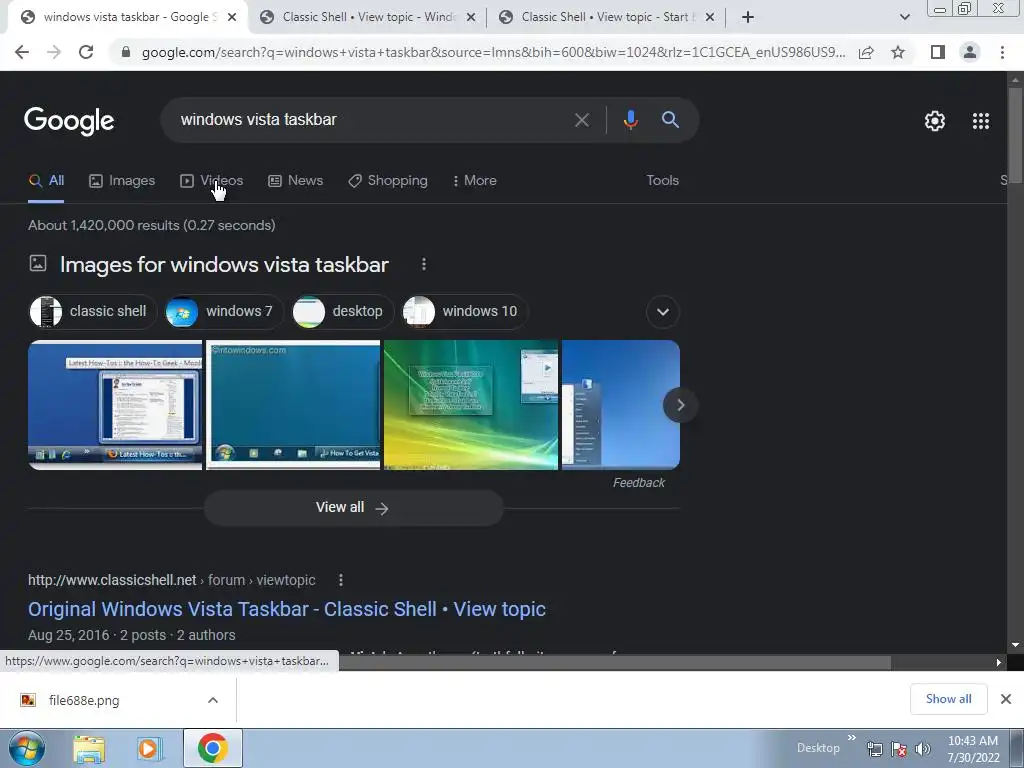Open the green Vista aurora wallpaper thumbnail

pyautogui.click(x=471, y=405)
